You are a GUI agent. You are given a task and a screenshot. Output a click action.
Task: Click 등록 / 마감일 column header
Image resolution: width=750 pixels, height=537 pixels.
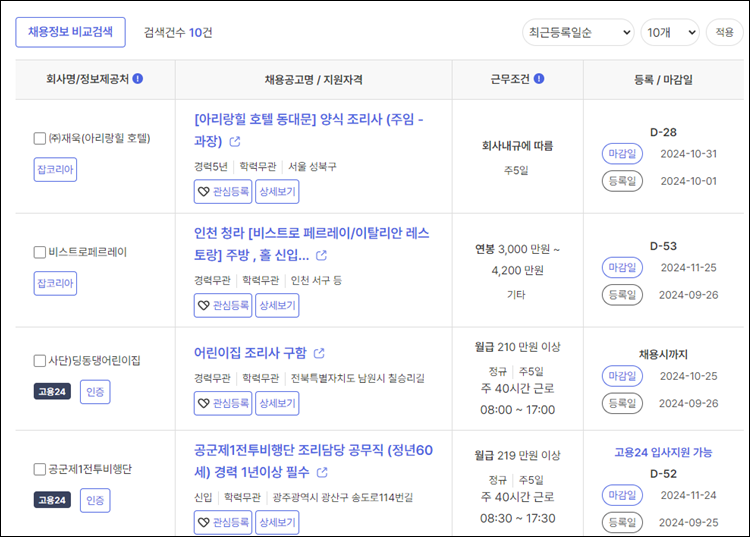[663, 79]
